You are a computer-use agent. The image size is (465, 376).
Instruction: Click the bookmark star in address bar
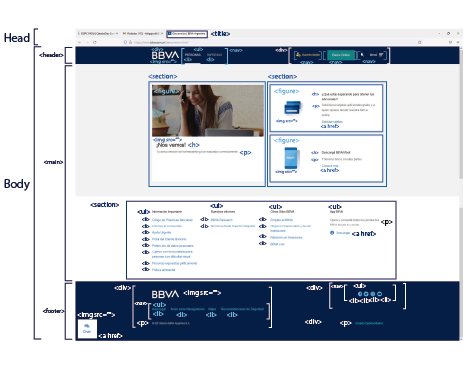(419, 42)
